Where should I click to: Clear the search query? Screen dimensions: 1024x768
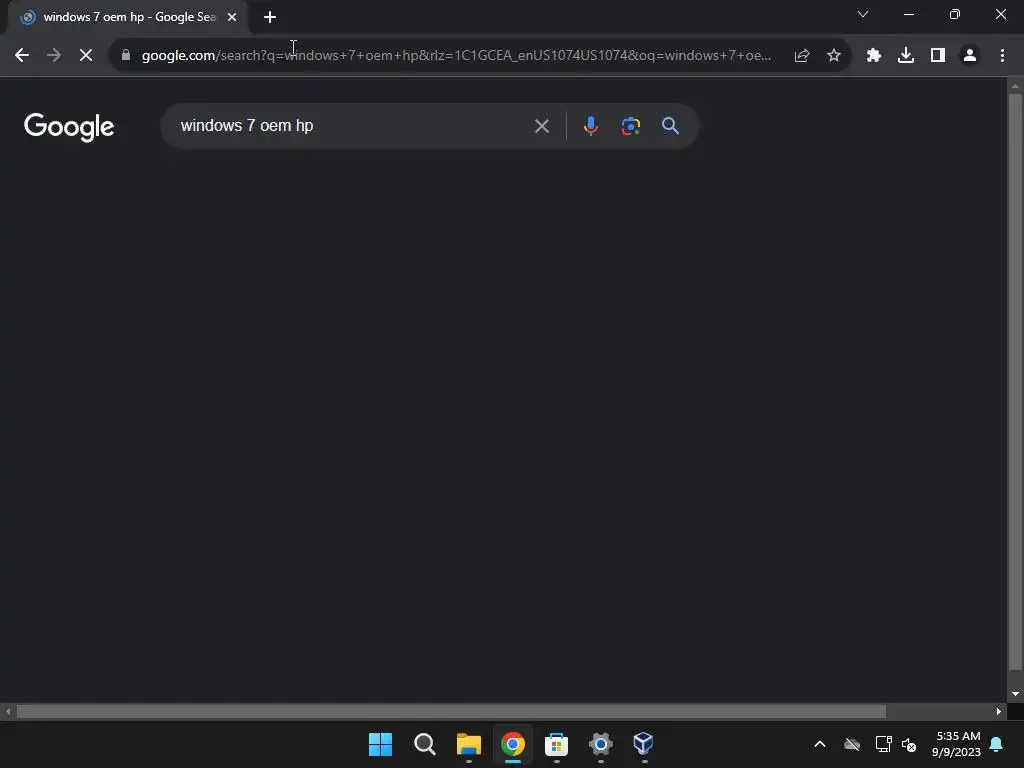coord(542,126)
